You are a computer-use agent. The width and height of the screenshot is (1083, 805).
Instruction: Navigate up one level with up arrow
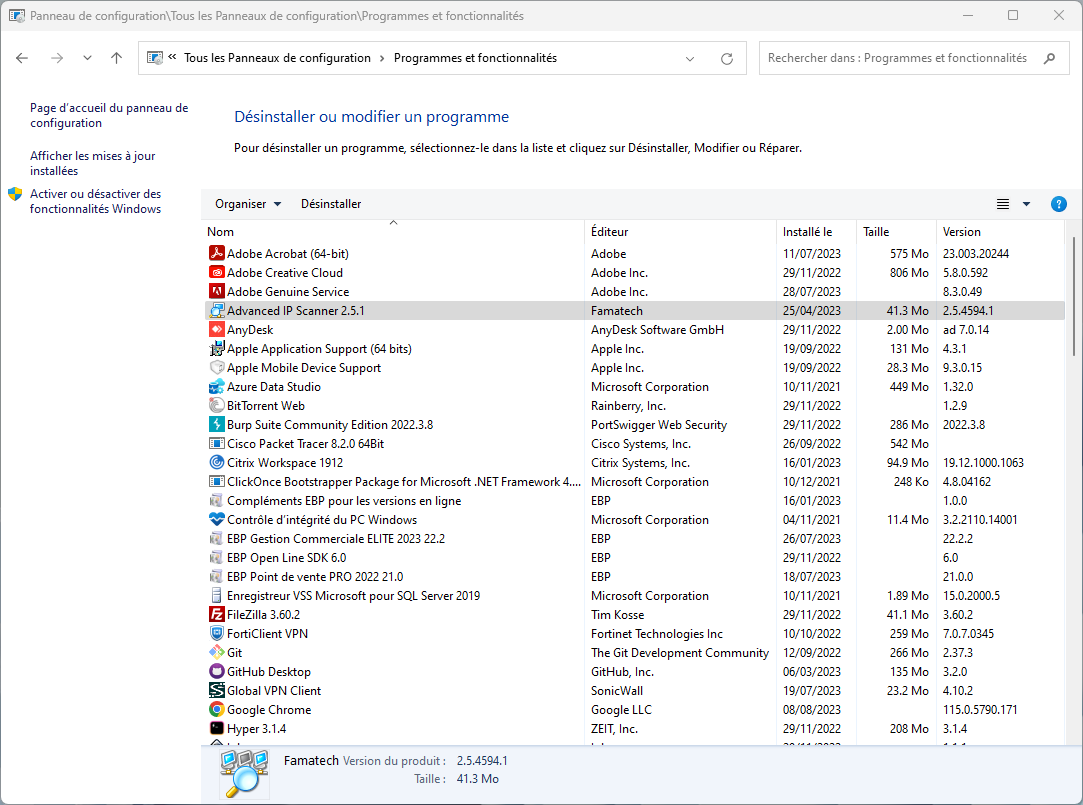click(116, 59)
